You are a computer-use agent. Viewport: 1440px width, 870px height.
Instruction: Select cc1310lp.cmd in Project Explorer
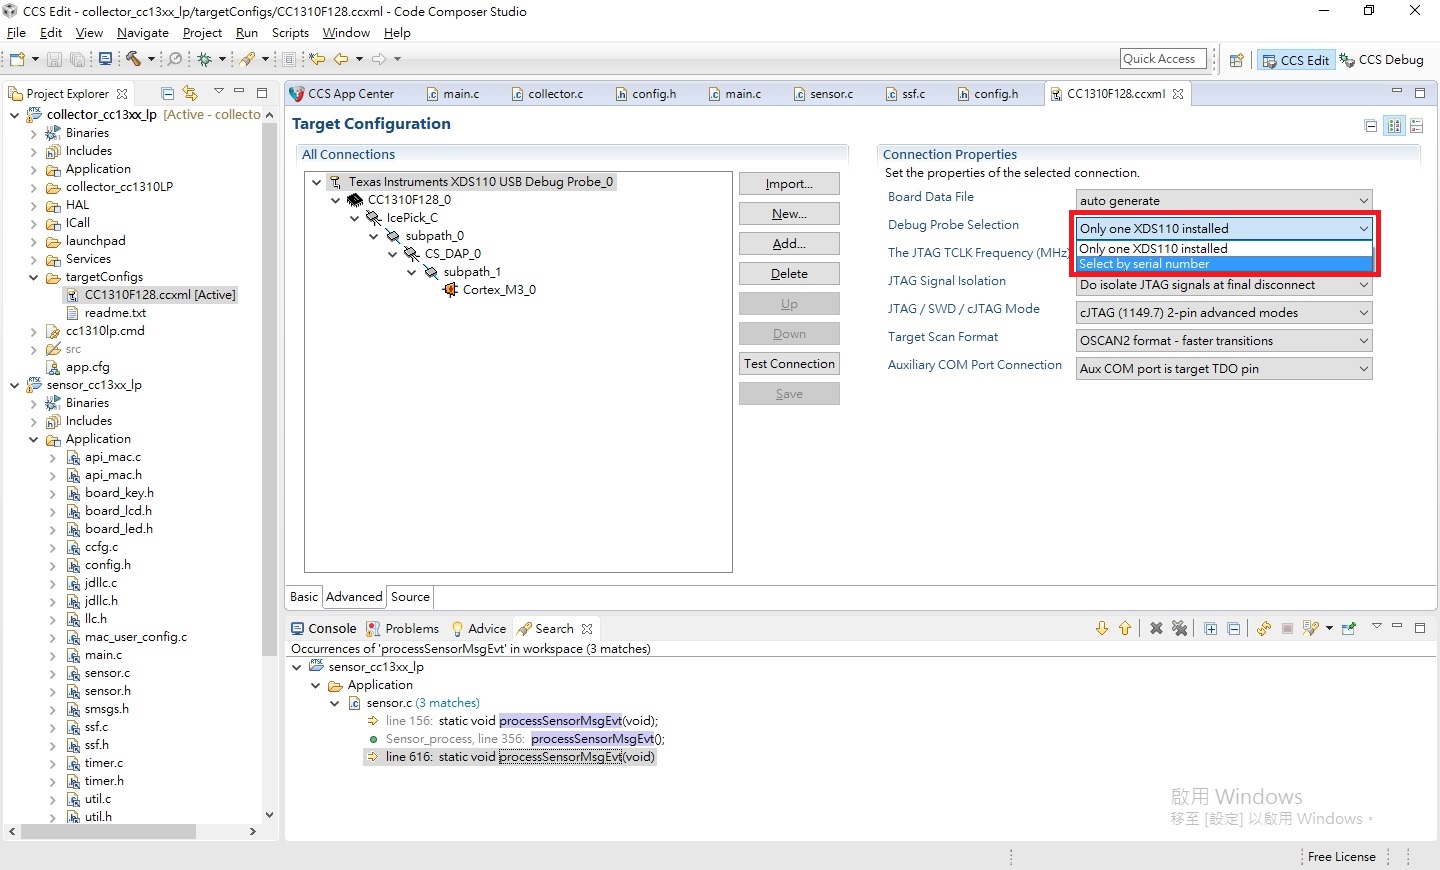pos(105,331)
